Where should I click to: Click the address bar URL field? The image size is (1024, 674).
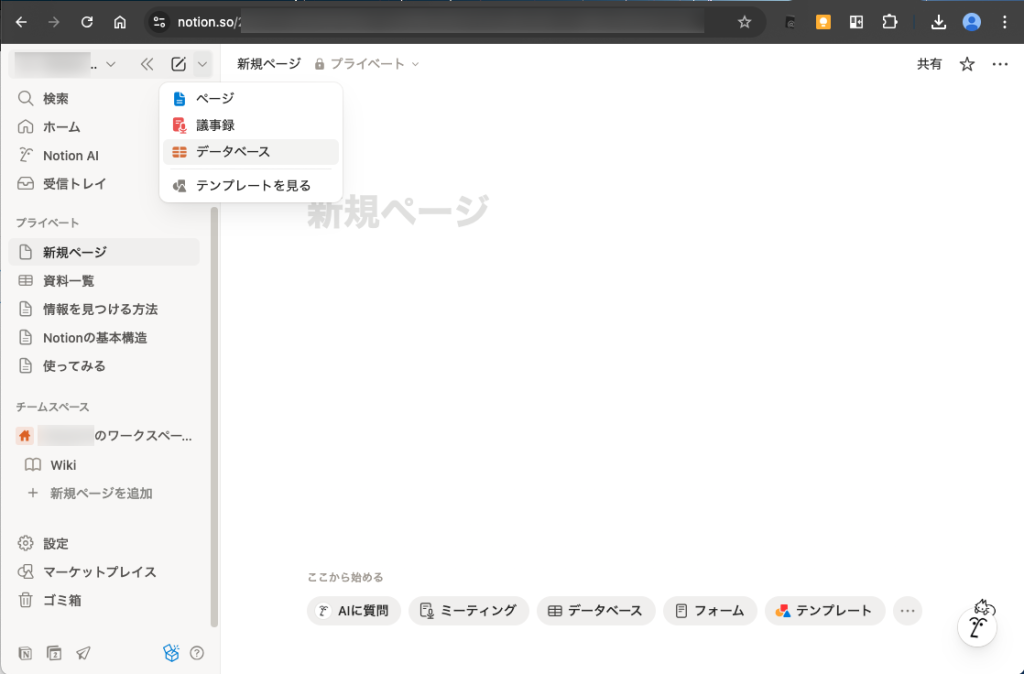coord(455,22)
